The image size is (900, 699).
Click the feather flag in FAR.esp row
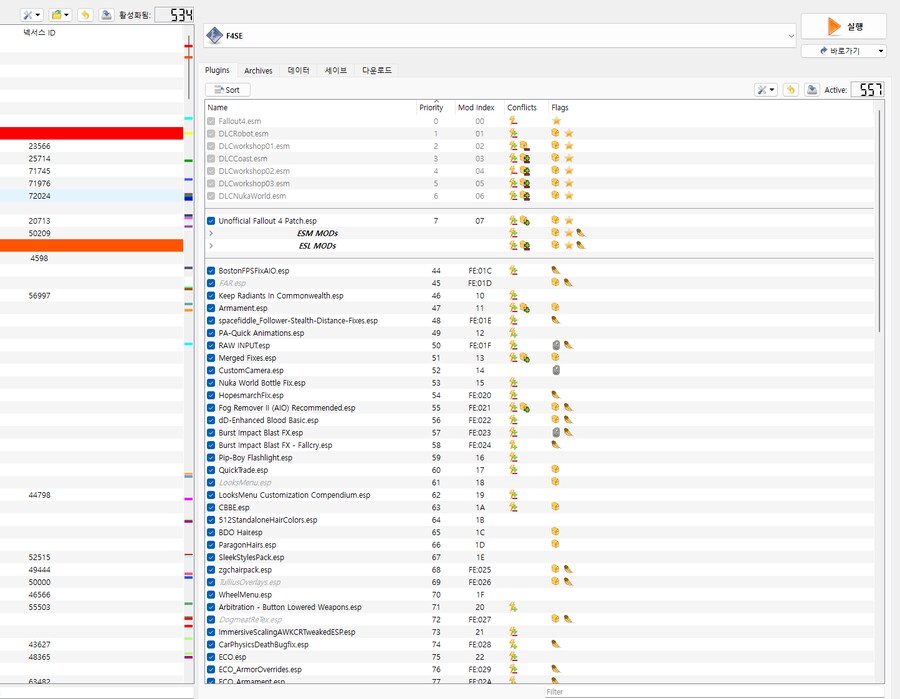[568, 283]
